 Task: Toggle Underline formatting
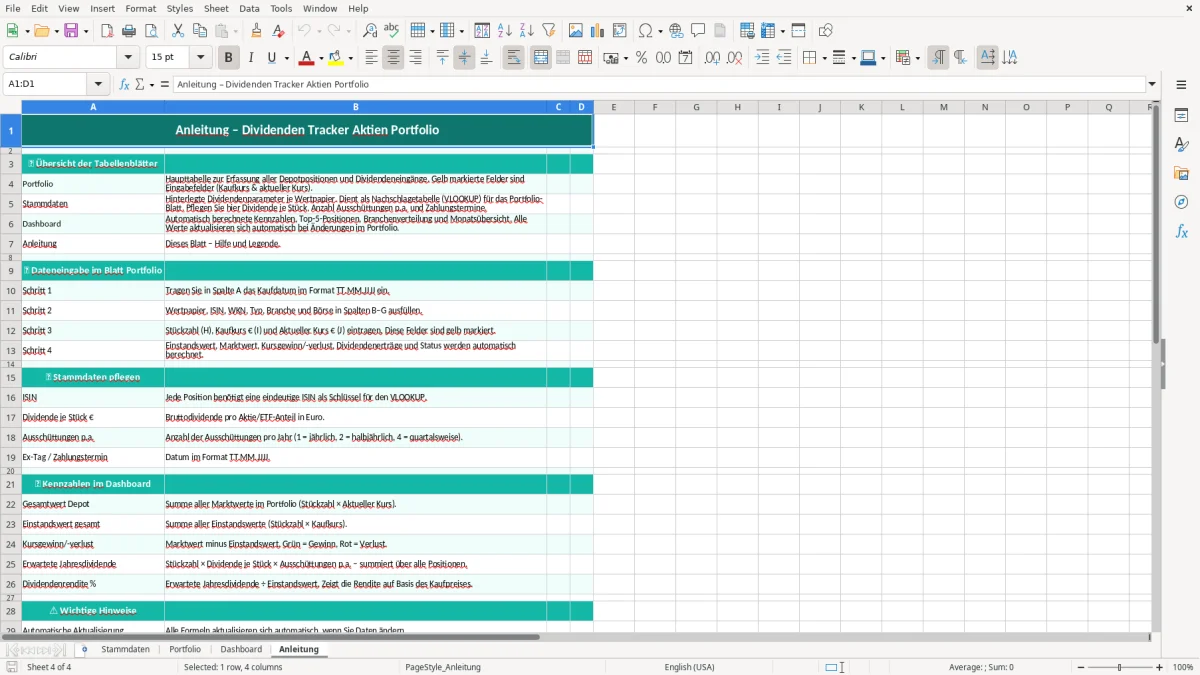272,58
